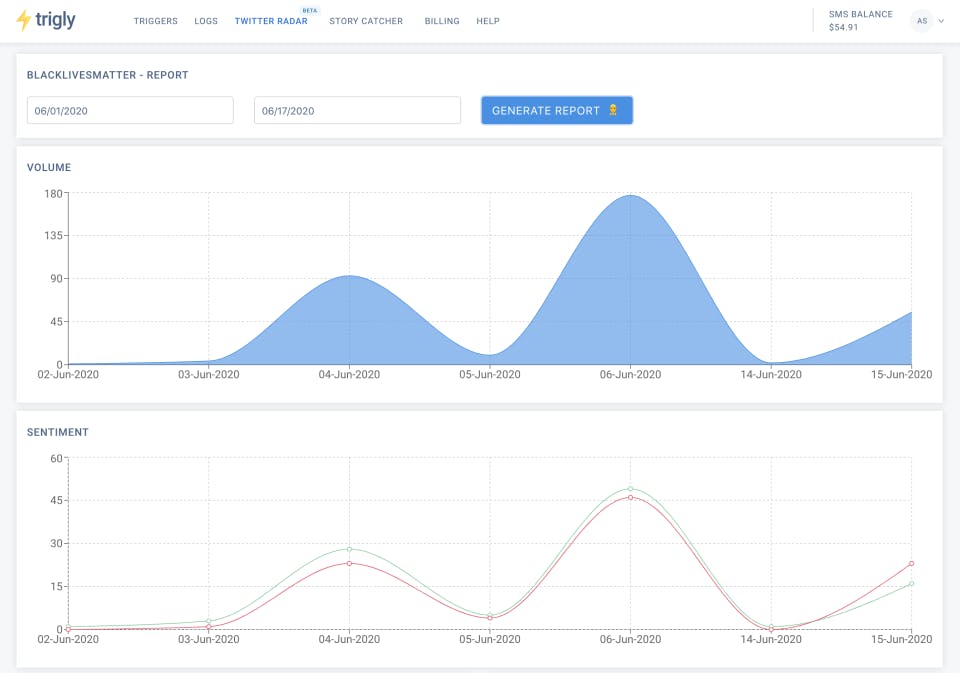
Task: Select green sentiment point at 03-Jun-2020
Action: click(209, 621)
